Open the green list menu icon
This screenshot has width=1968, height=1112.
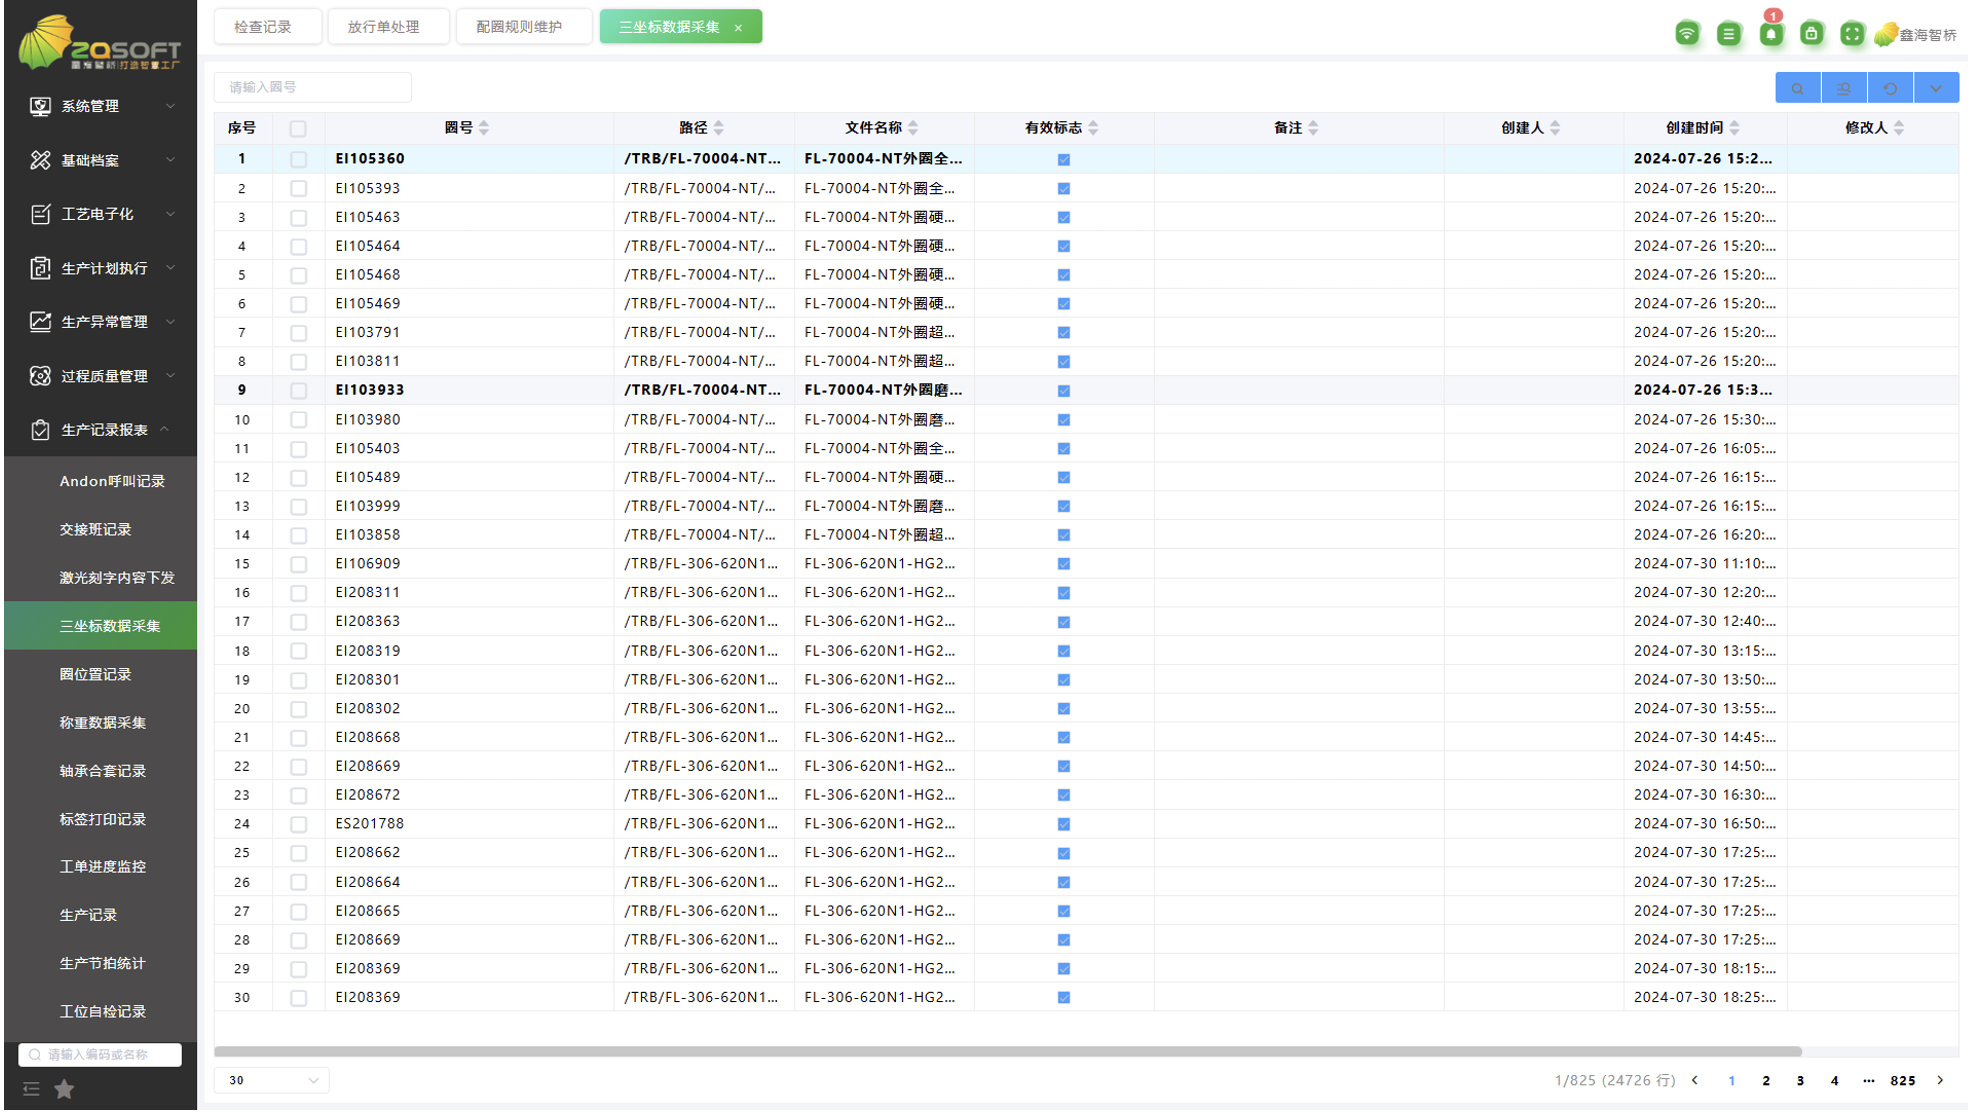tap(1728, 33)
